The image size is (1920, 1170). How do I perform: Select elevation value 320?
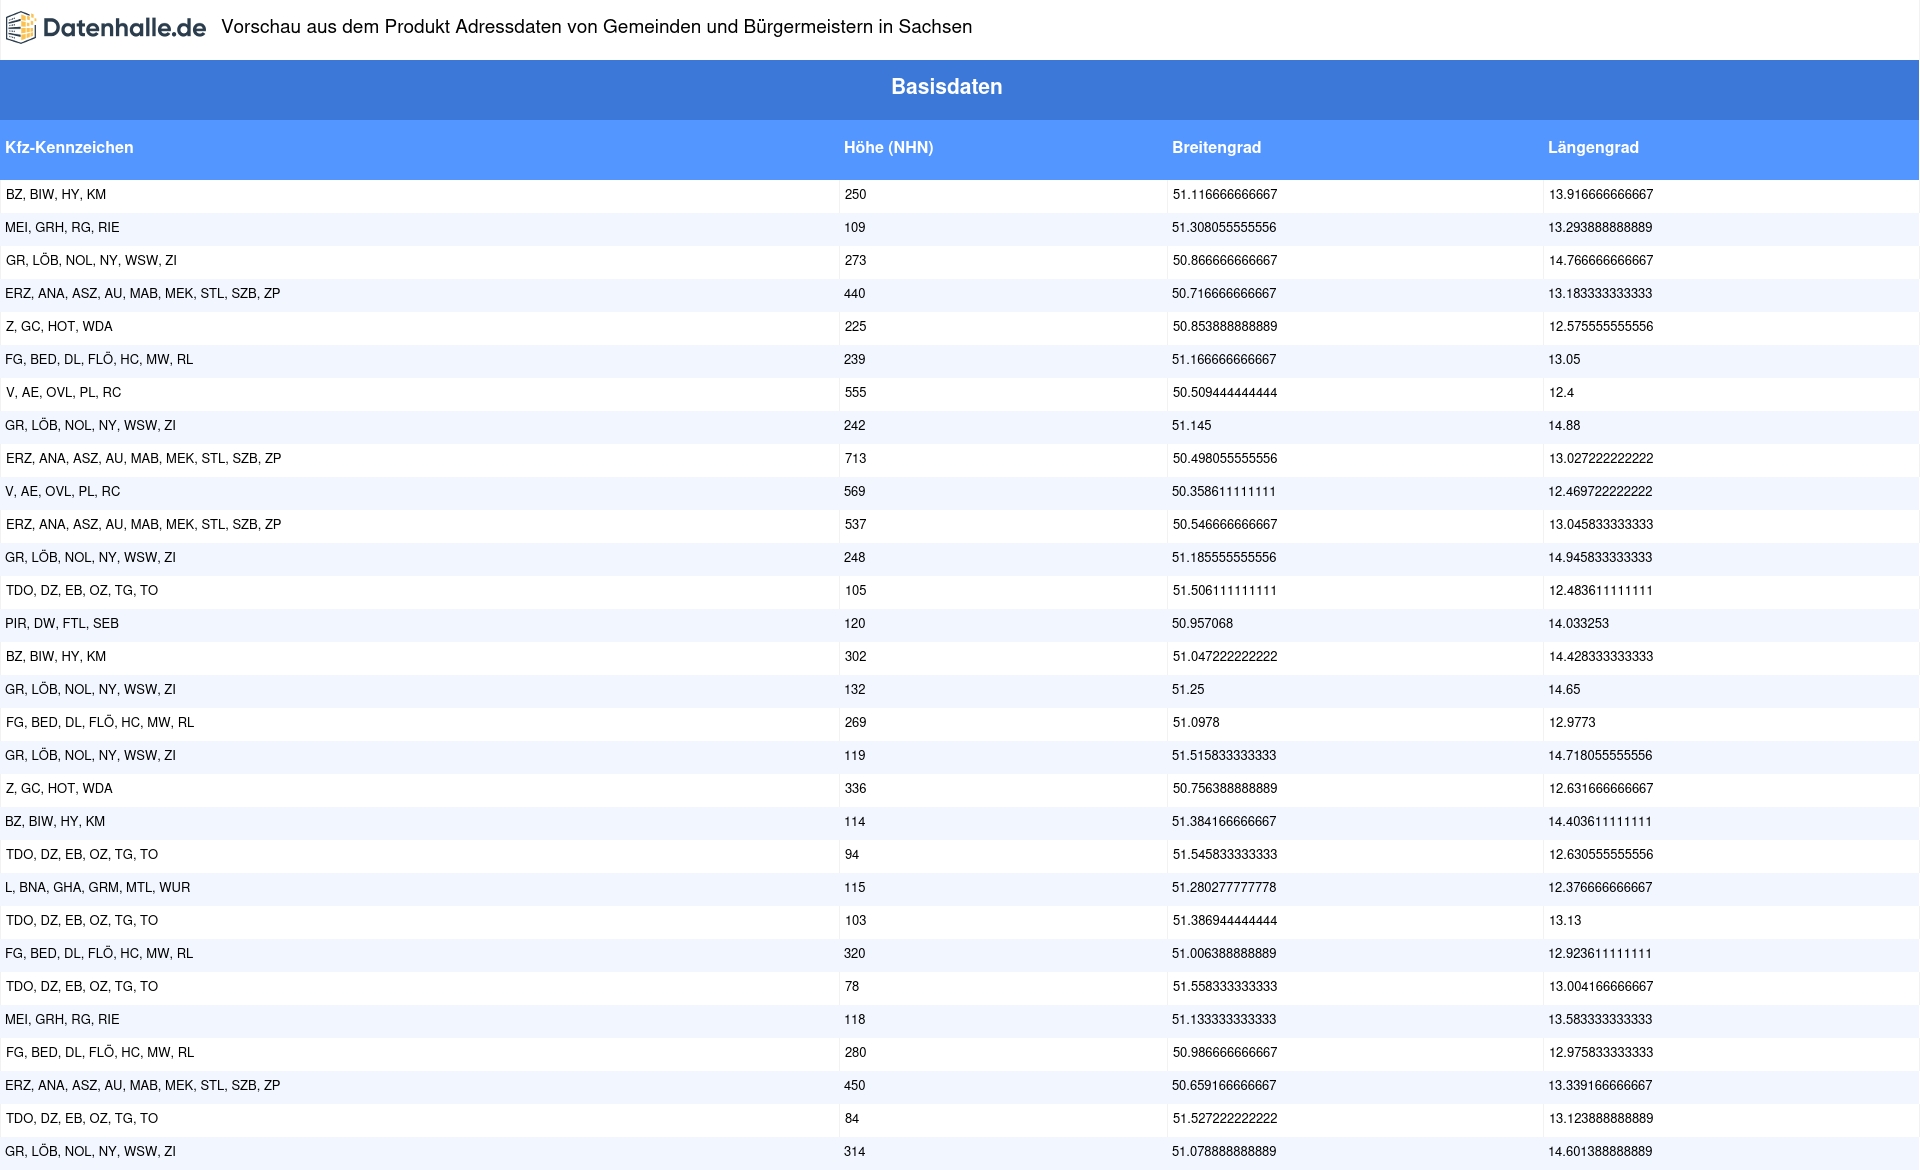tap(854, 954)
